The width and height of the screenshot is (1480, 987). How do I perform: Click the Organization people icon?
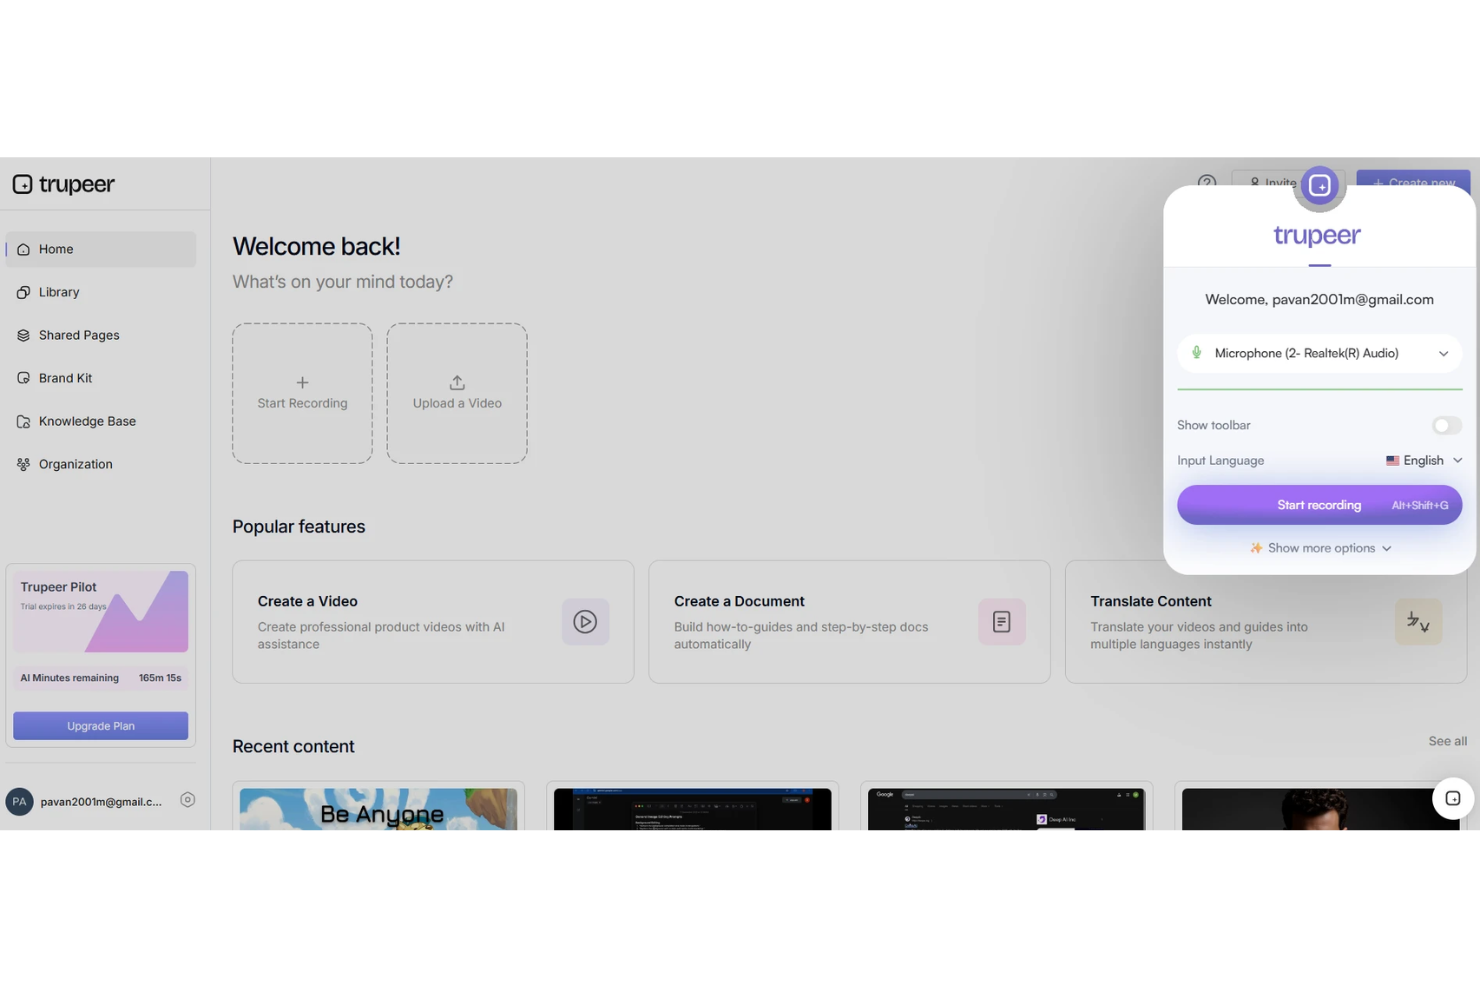pos(23,464)
